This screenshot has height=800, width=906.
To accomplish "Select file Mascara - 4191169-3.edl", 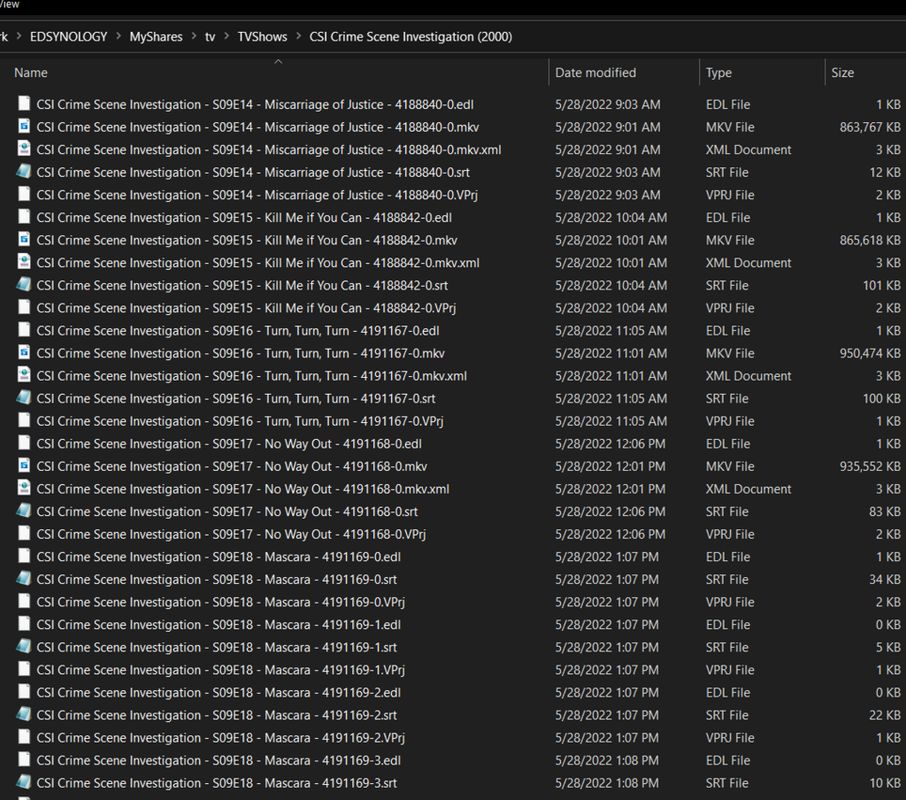I will (x=218, y=760).
